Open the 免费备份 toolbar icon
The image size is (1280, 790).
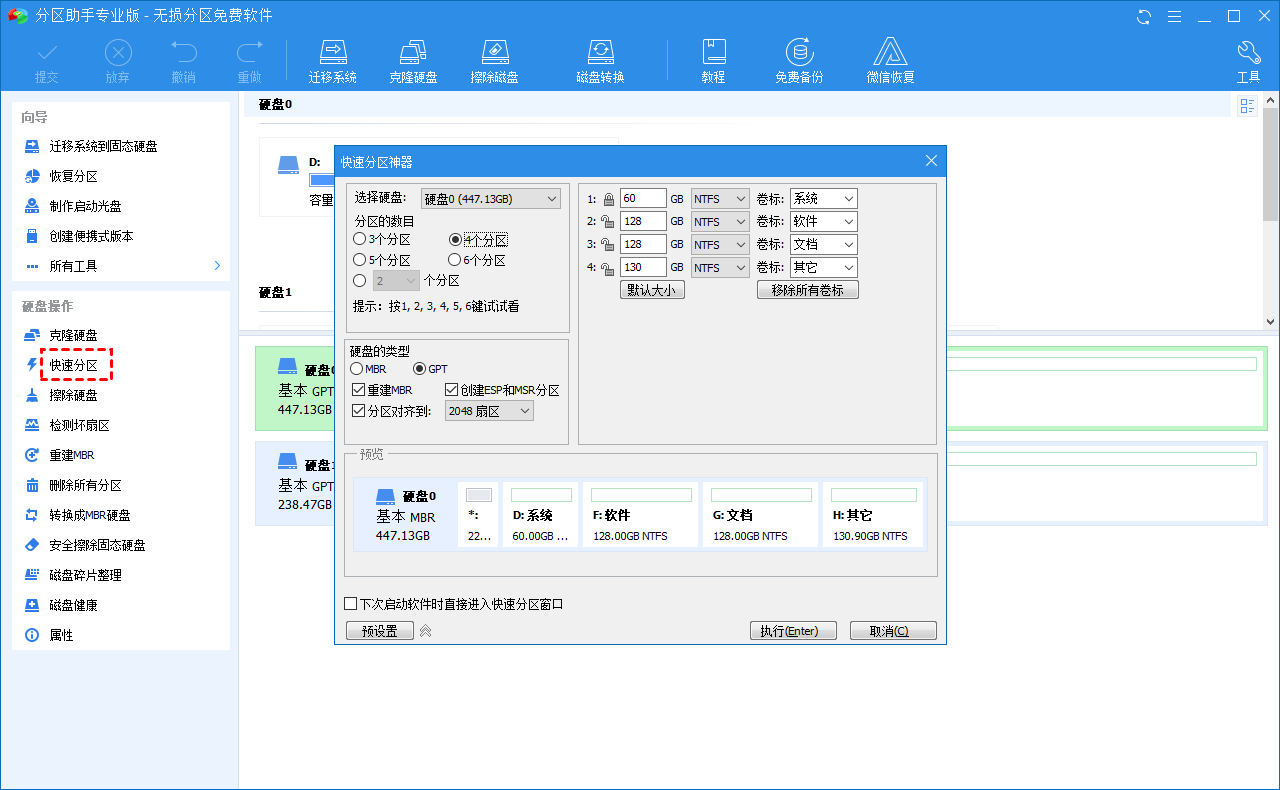799,62
